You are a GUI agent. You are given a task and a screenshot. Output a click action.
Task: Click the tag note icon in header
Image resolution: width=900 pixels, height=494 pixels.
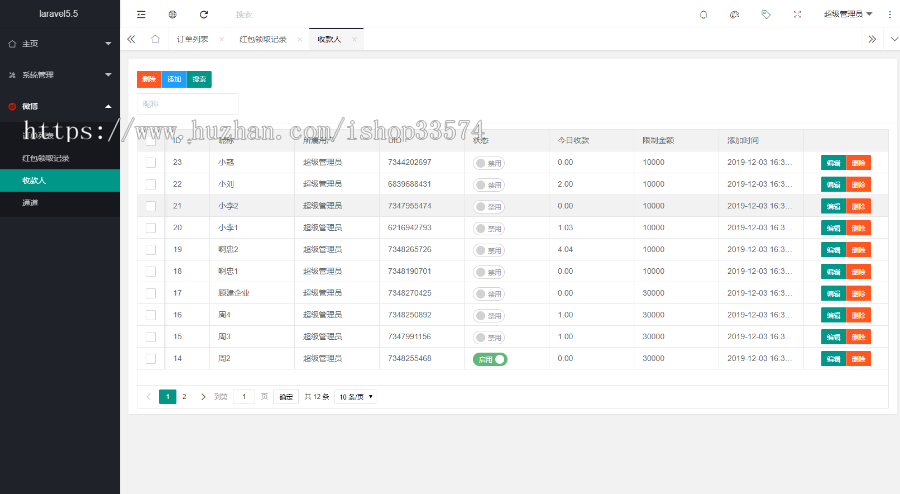pos(766,14)
